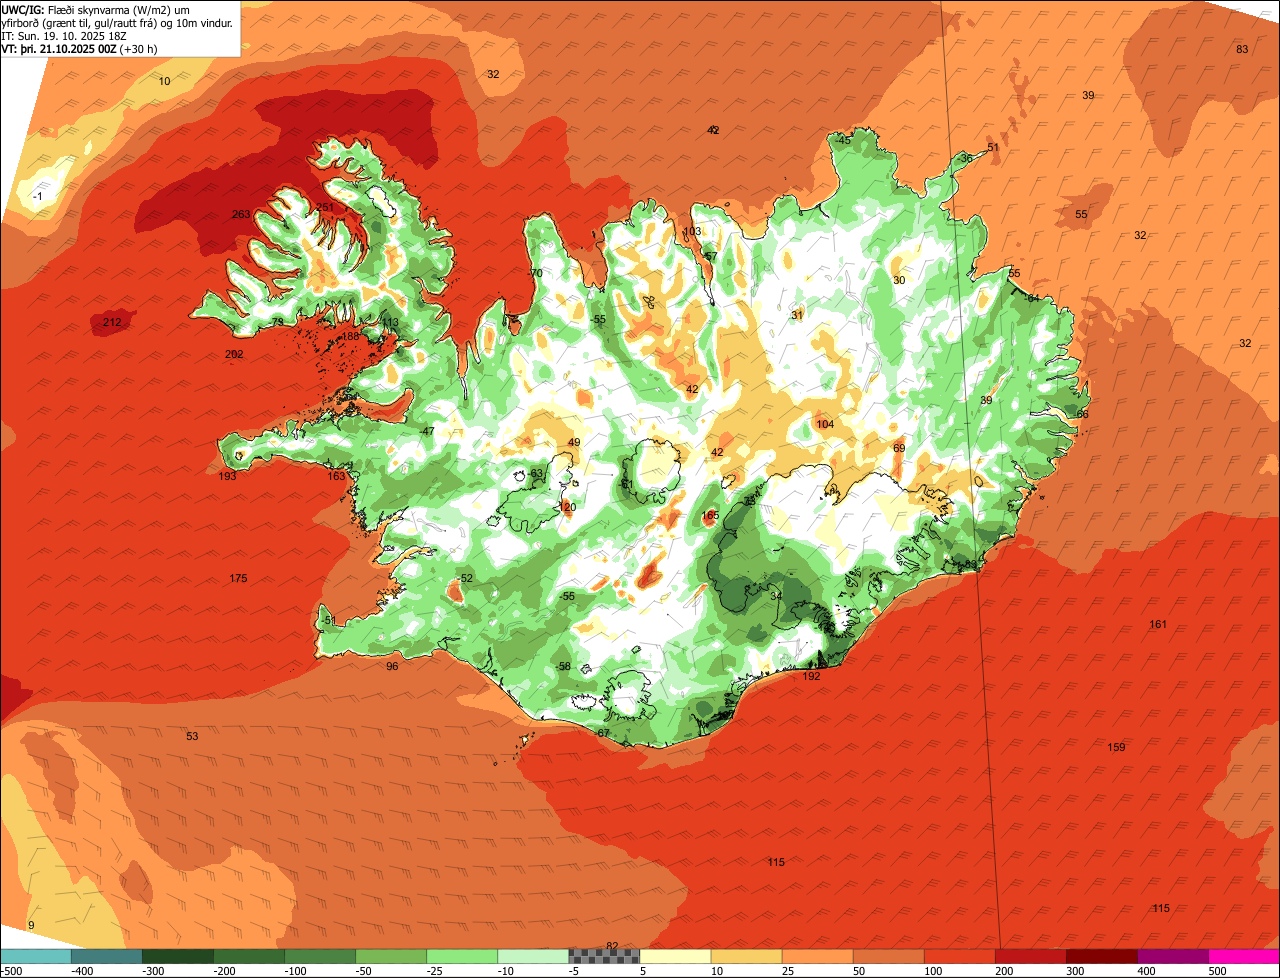1280x978 pixels.
Task: Click the '78' value in the Westfjords
Action: tap(278, 321)
